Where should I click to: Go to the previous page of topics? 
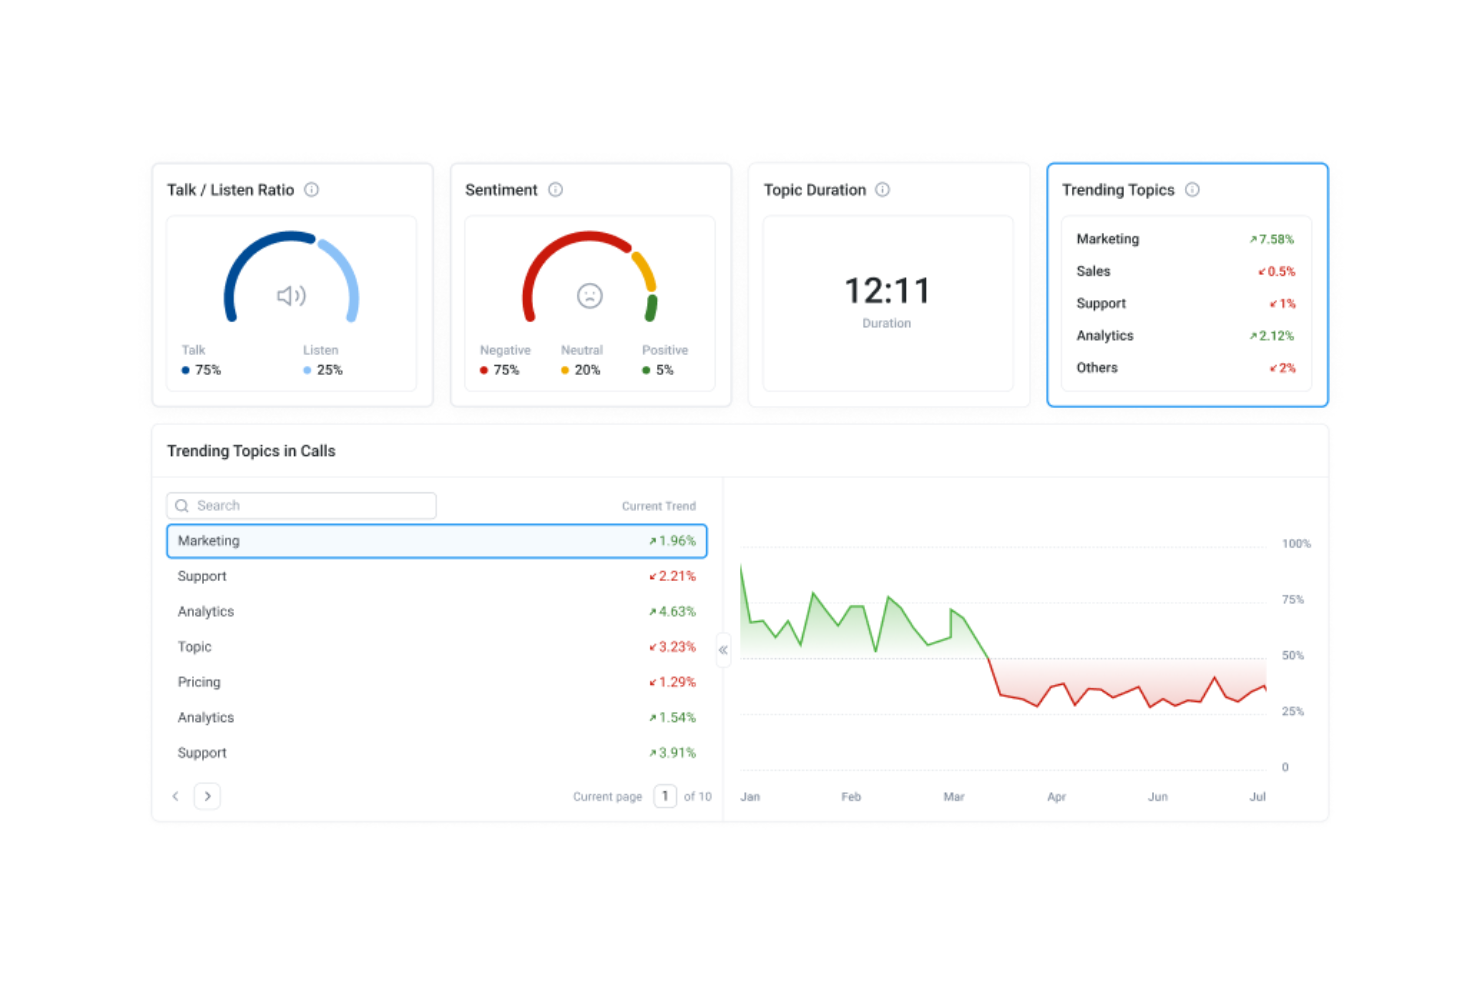pyautogui.click(x=176, y=796)
